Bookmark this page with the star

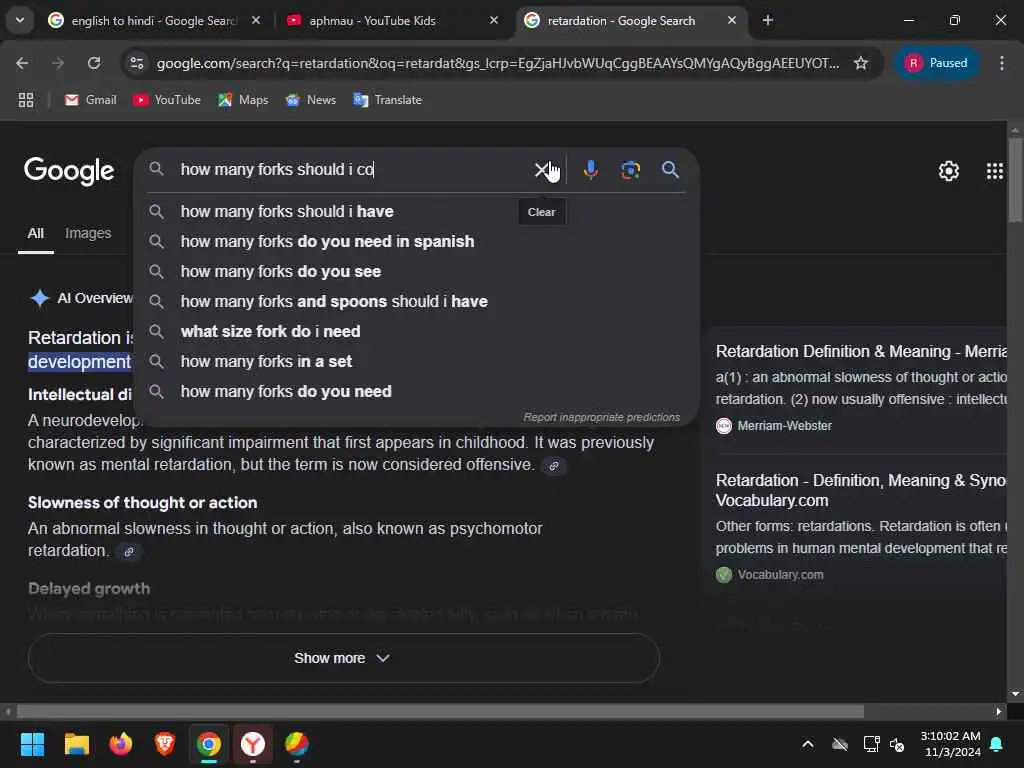point(861,63)
